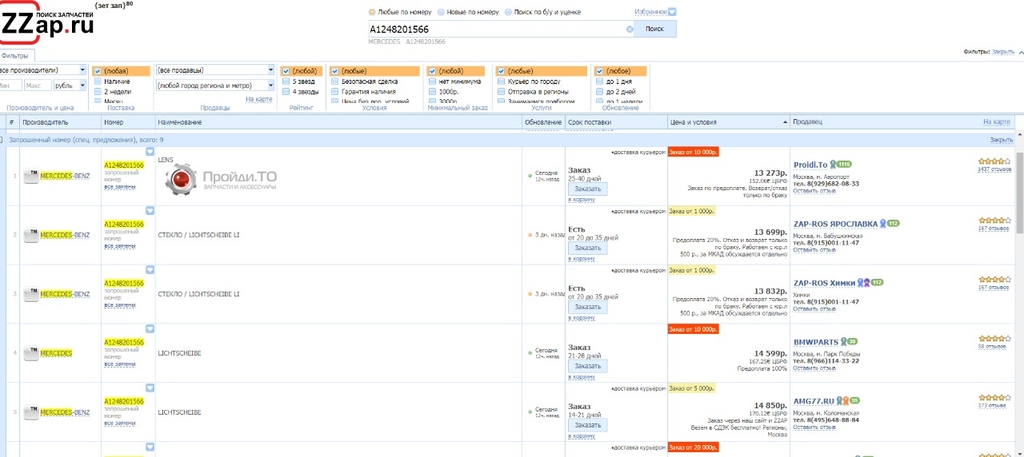The image size is (1024, 457).
Task: Click the ribbon badge next to BMWPARTS
Action: pyautogui.click(x=843, y=341)
